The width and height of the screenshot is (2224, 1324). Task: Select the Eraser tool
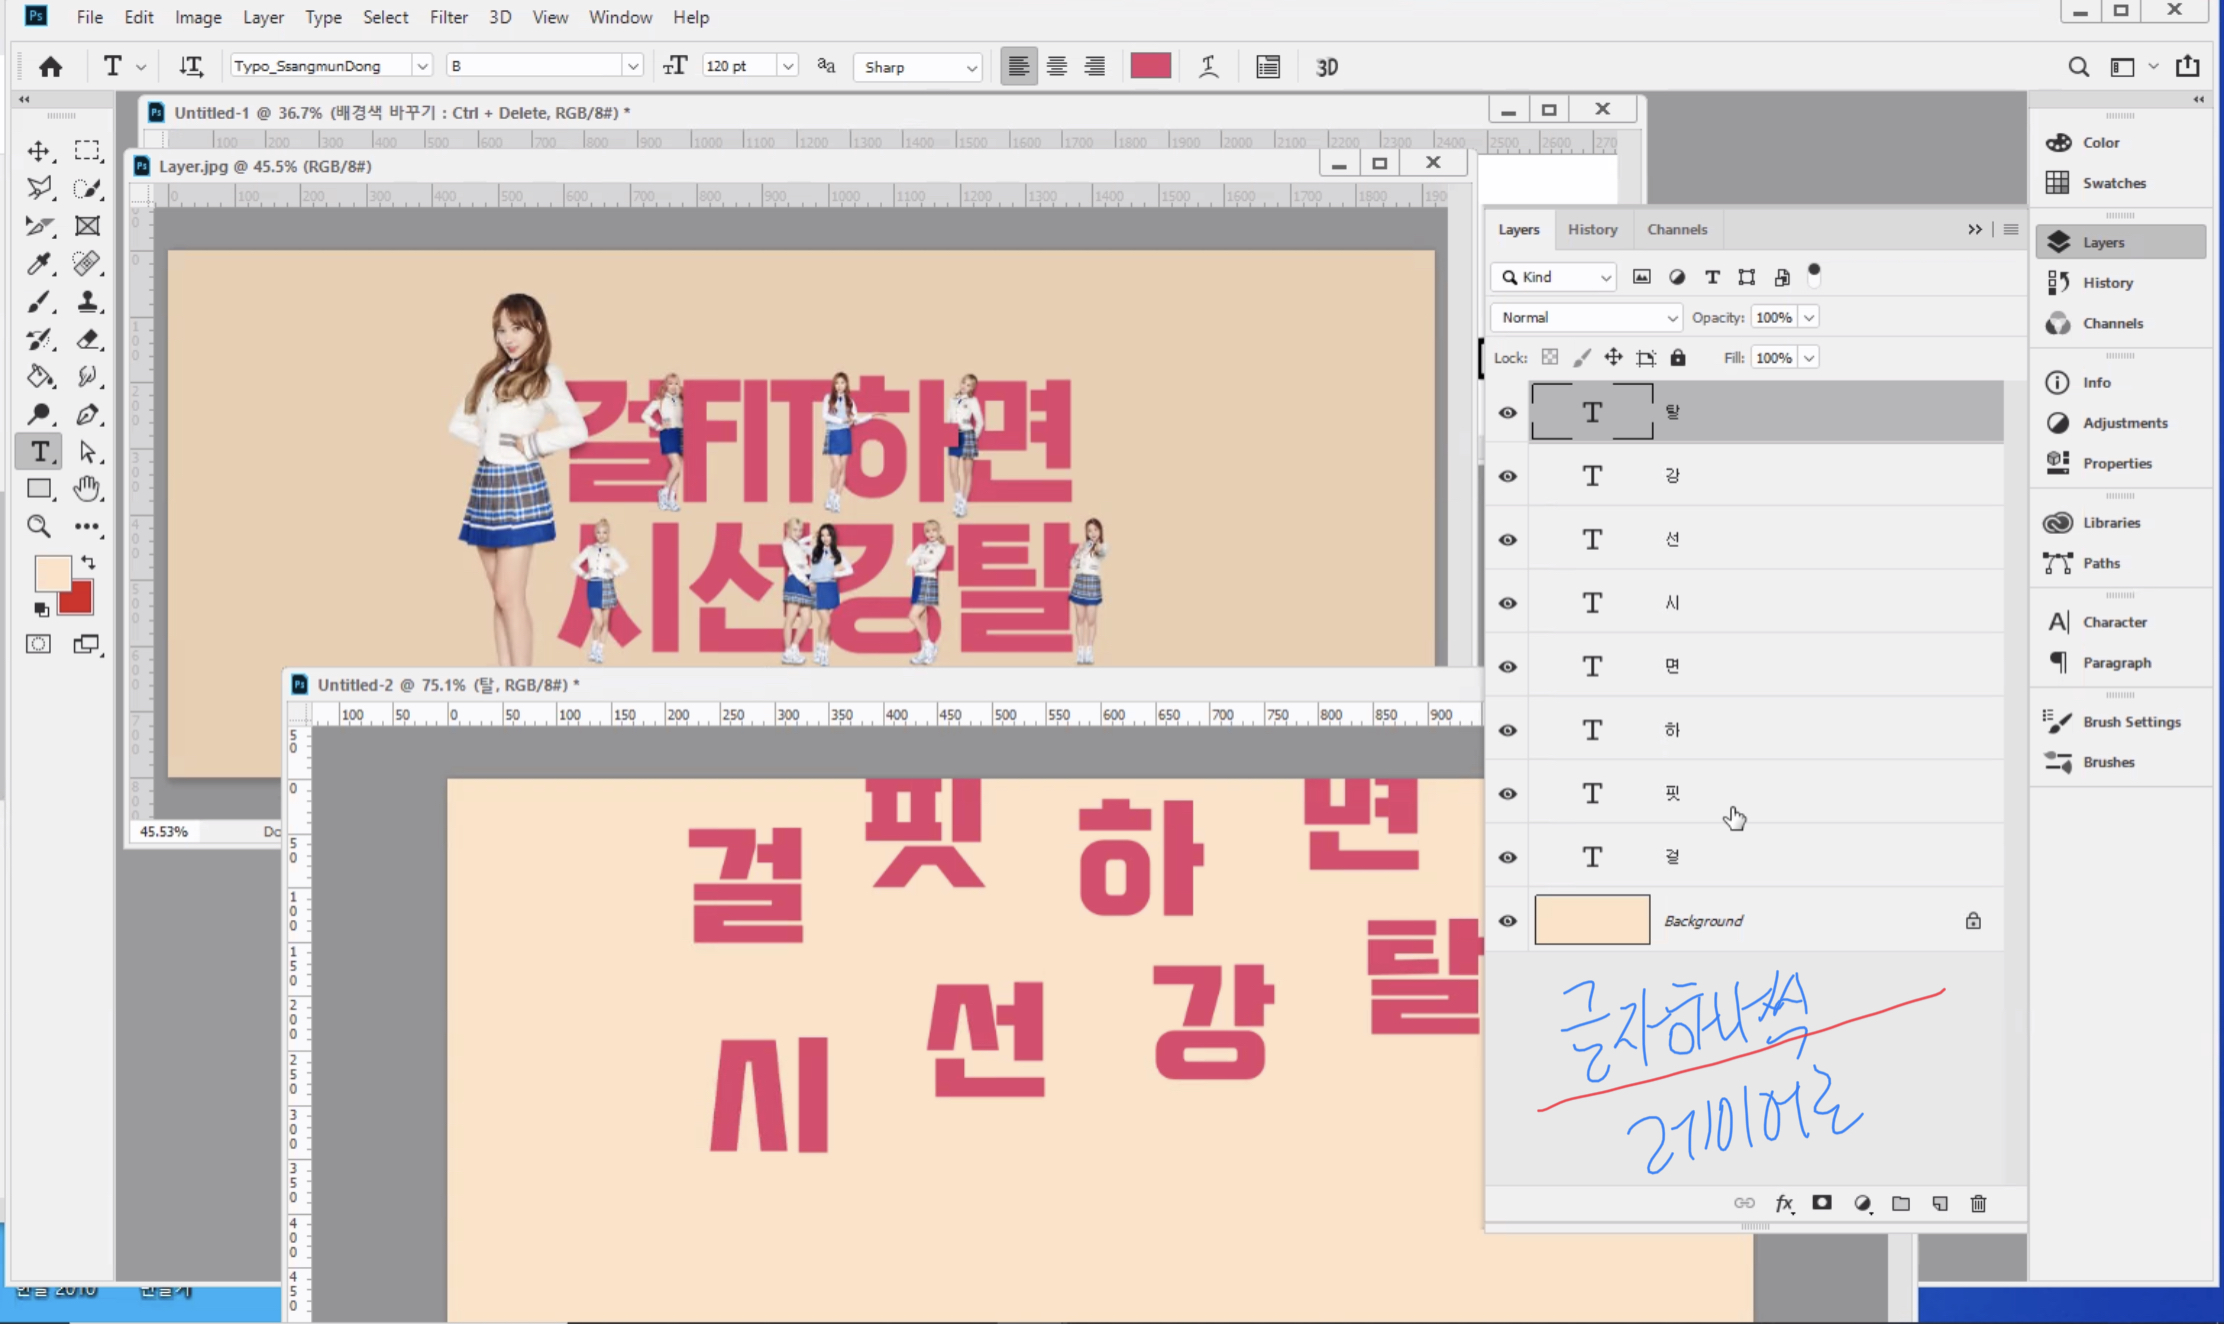(x=88, y=340)
